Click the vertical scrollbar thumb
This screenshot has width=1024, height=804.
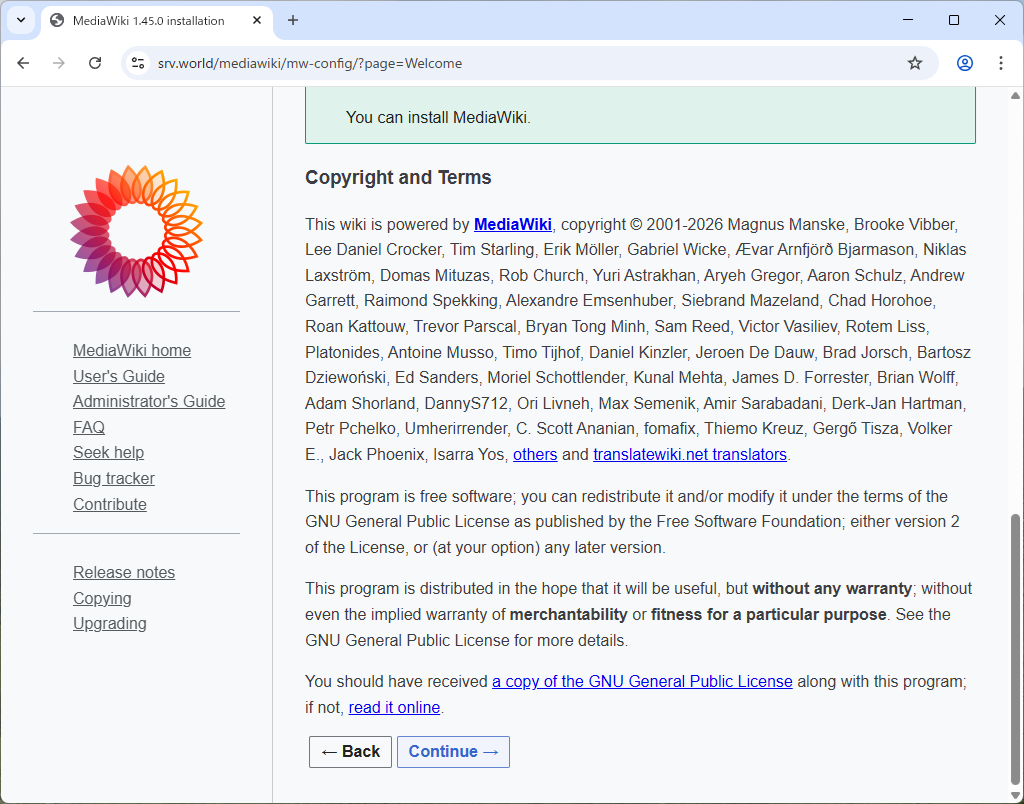(1015, 648)
